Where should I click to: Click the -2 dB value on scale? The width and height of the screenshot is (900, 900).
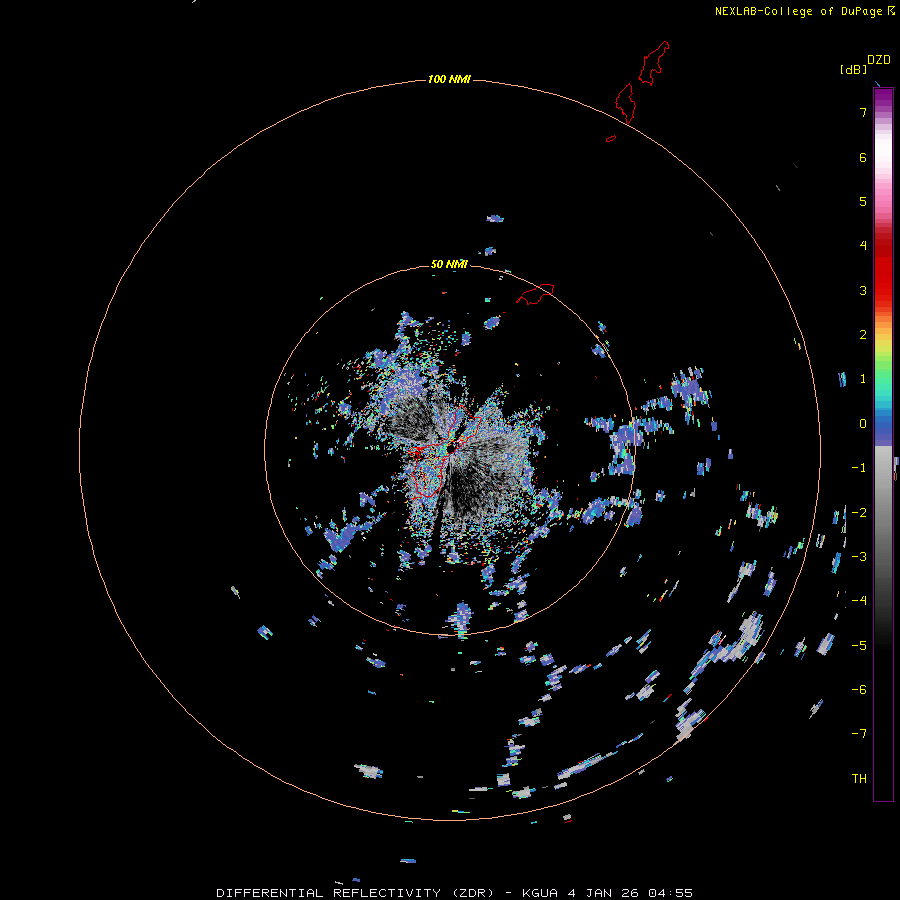859,513
